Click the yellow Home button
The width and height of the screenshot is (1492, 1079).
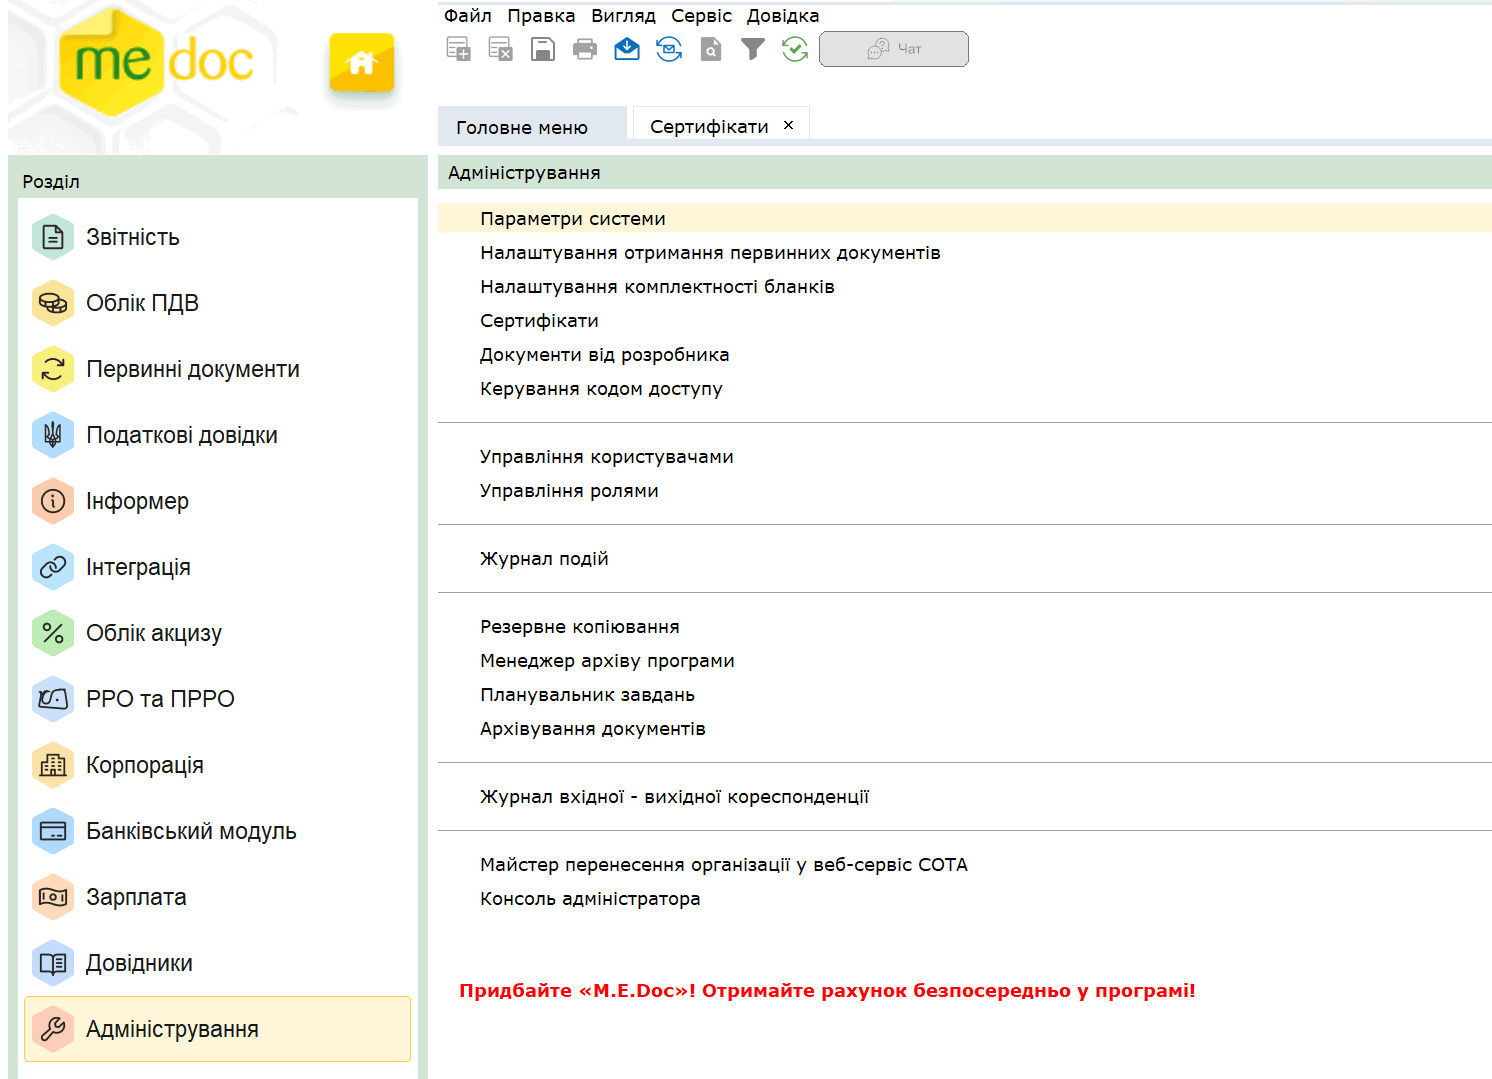point(361,63)
